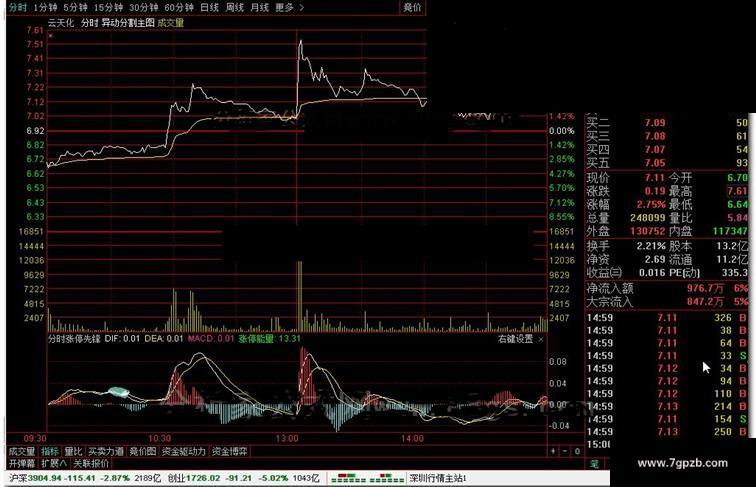The height and width of the screenshot is (487, 756).
Task: Select the 资金驱动力 bottom tab
Action: pos(184,451)
